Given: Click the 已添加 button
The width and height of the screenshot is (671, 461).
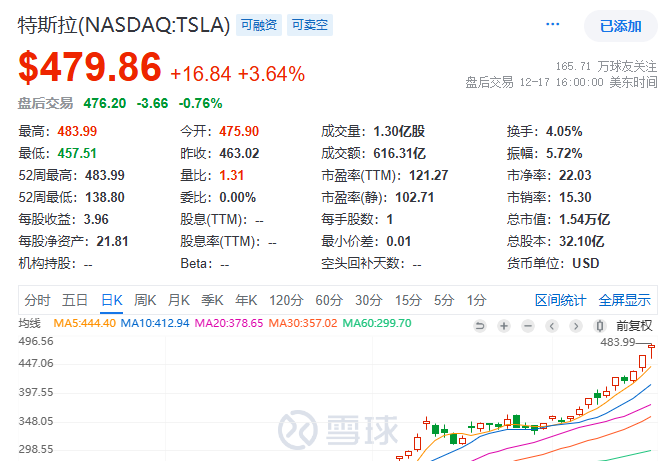Looking at the screenshot, I should coord(621,26).
